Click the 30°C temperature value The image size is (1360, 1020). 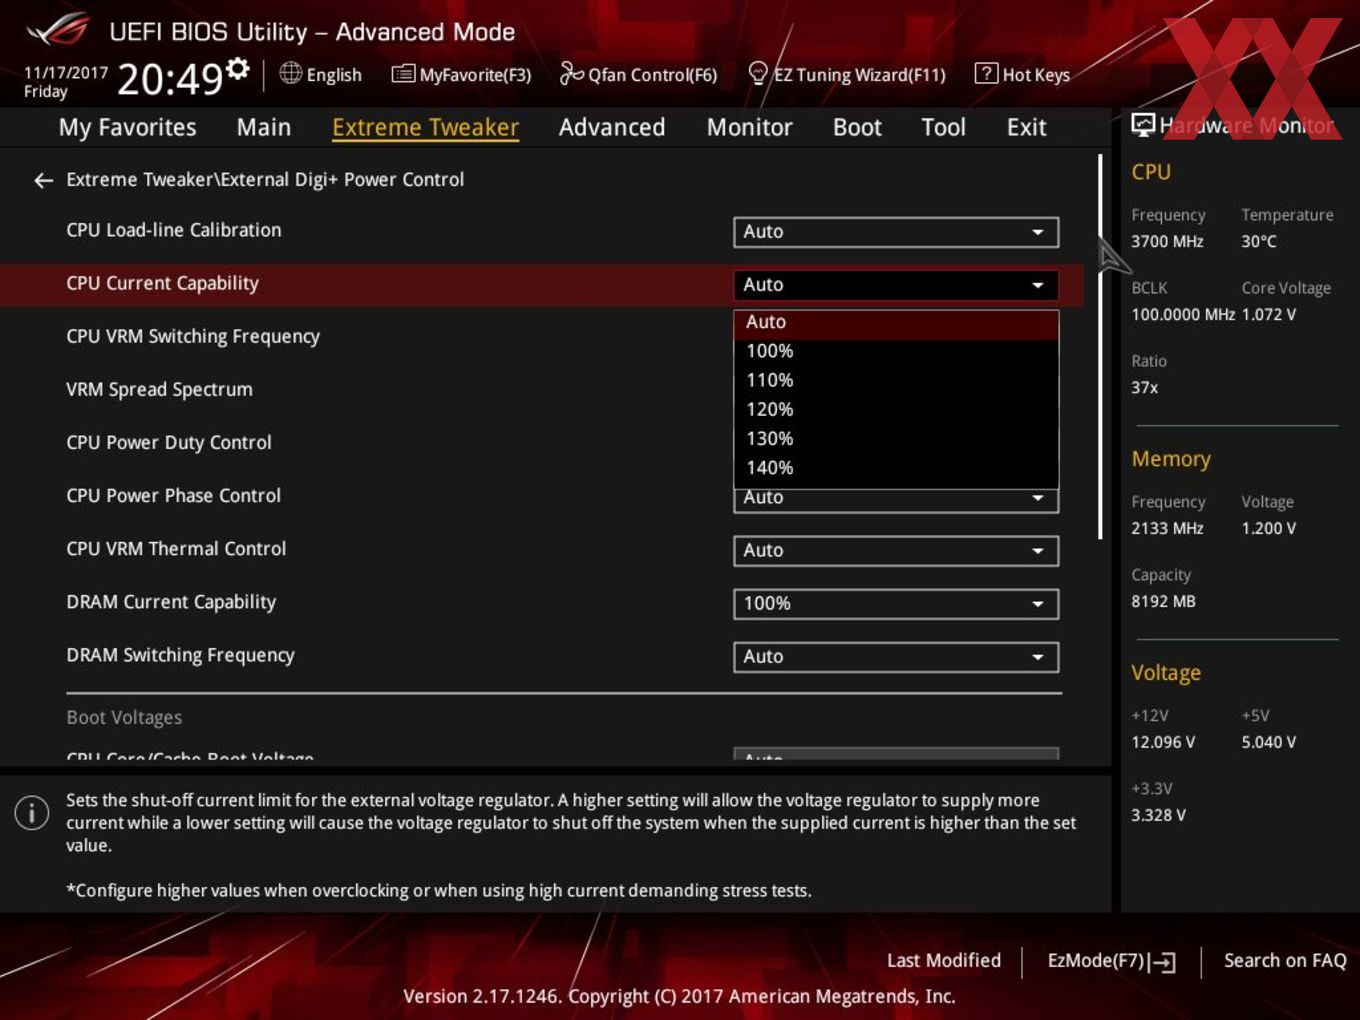[x=1259, y=241]
